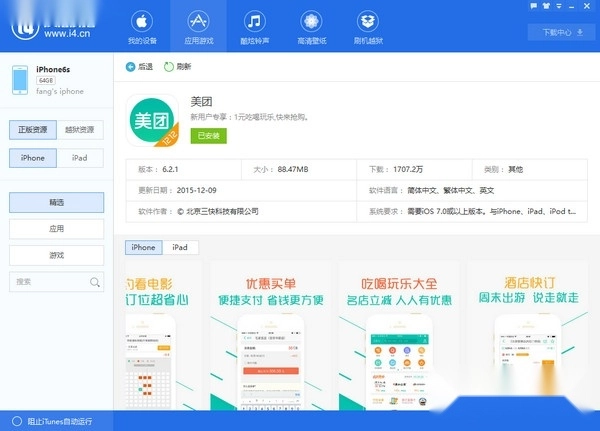Open the 应用游戏 App Store icon
Image resolution: width=600 pixels, height=431 pixels.
point(198,21)
